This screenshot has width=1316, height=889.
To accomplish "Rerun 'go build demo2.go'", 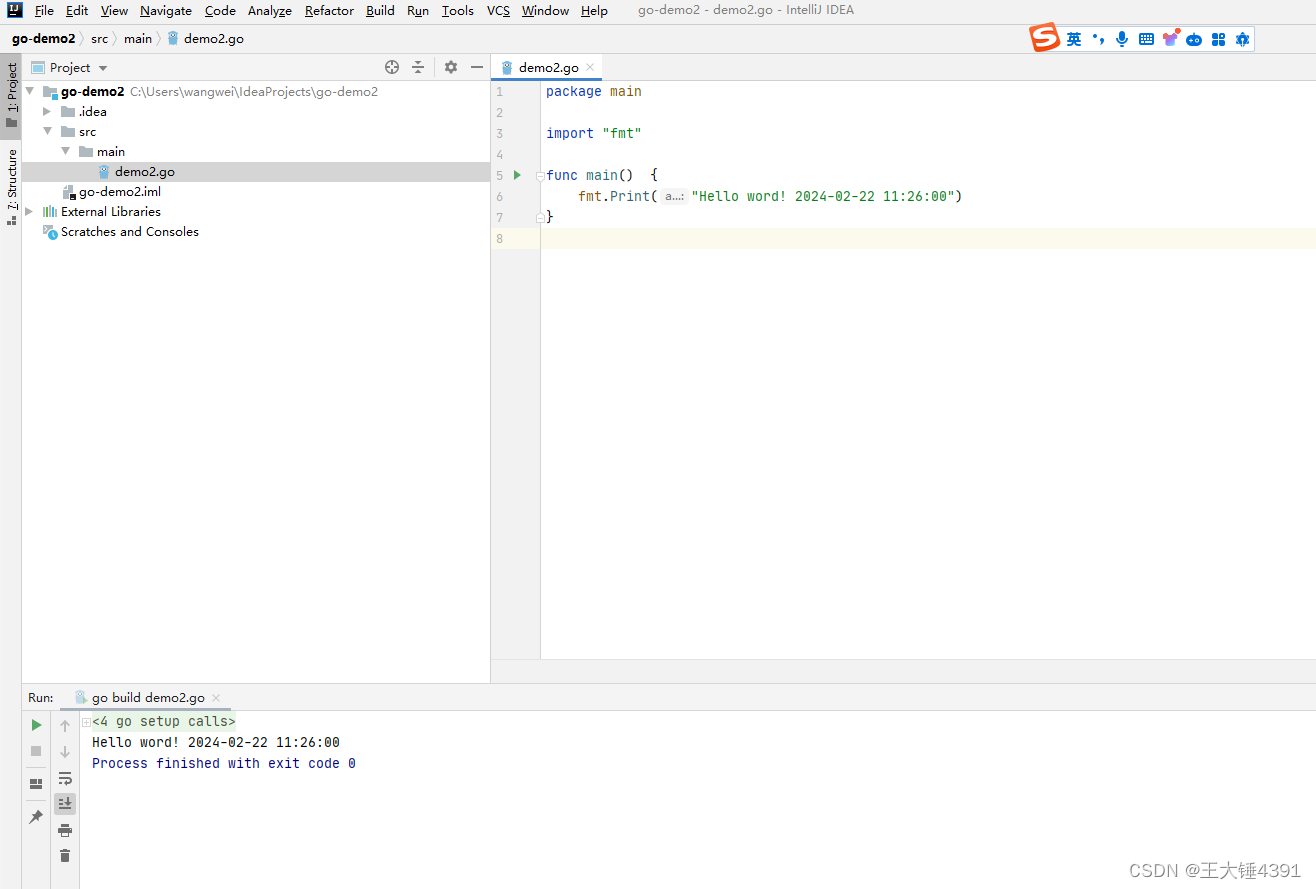I will 36,724.
